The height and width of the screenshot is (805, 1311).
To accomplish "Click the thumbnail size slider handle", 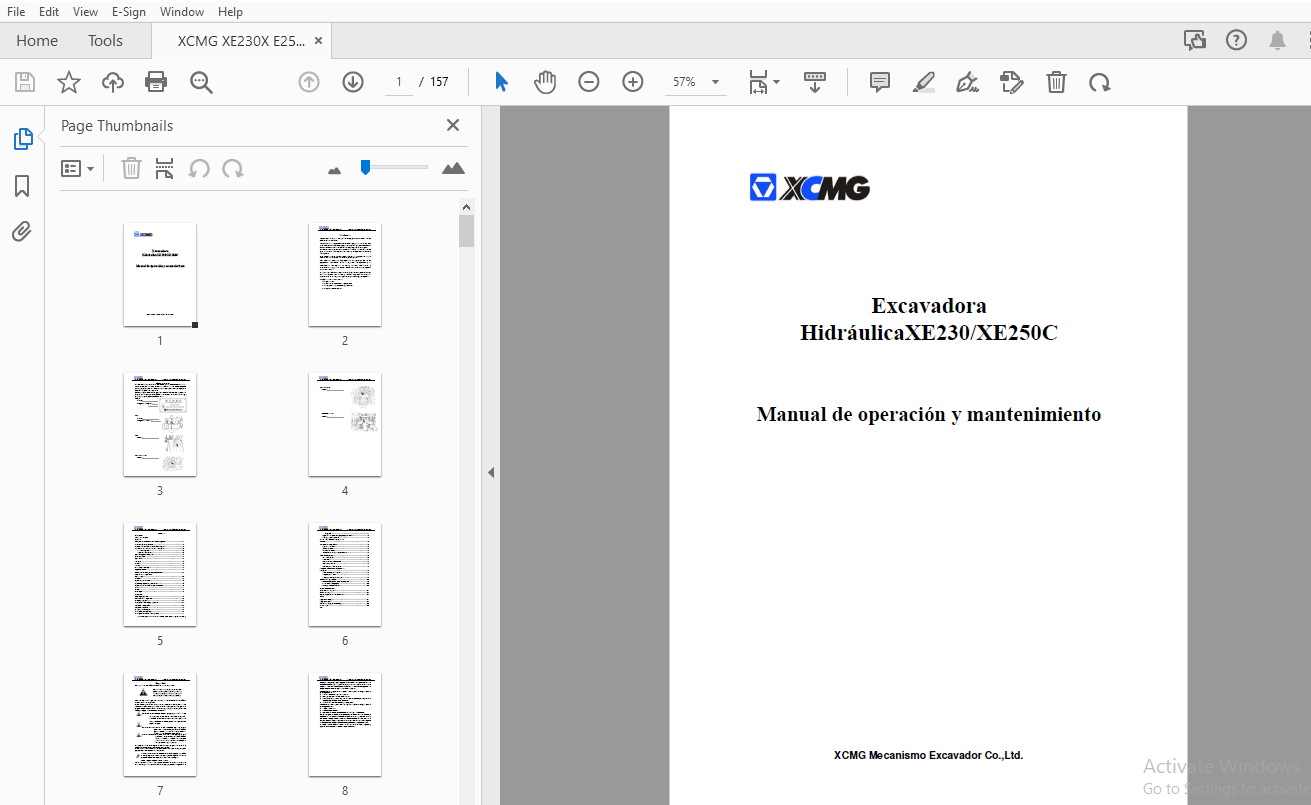I will tap(366, 167).
